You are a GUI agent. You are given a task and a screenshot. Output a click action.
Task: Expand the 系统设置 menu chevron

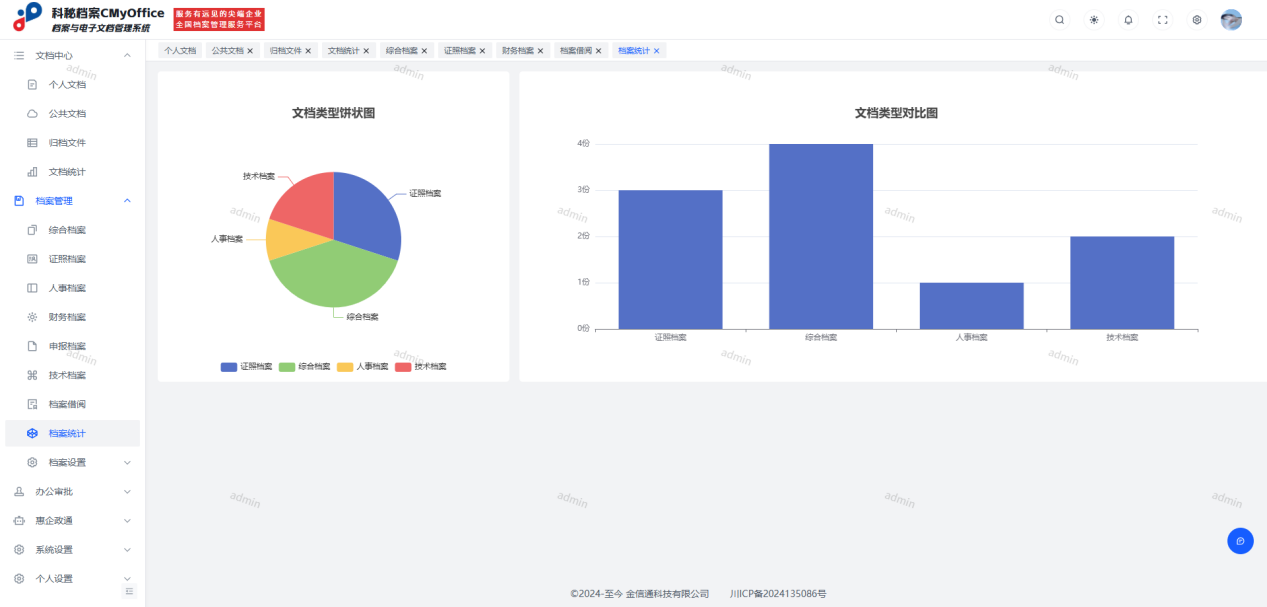127,549
